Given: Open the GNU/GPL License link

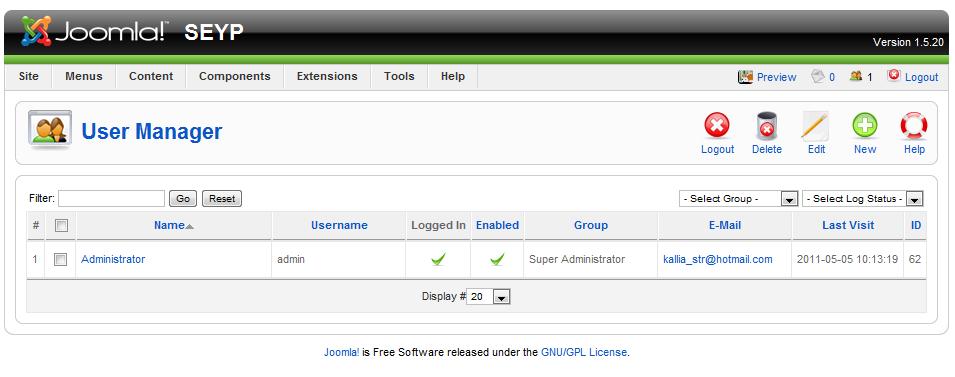Looking at the screenshot, I should (x=584, y=352).
